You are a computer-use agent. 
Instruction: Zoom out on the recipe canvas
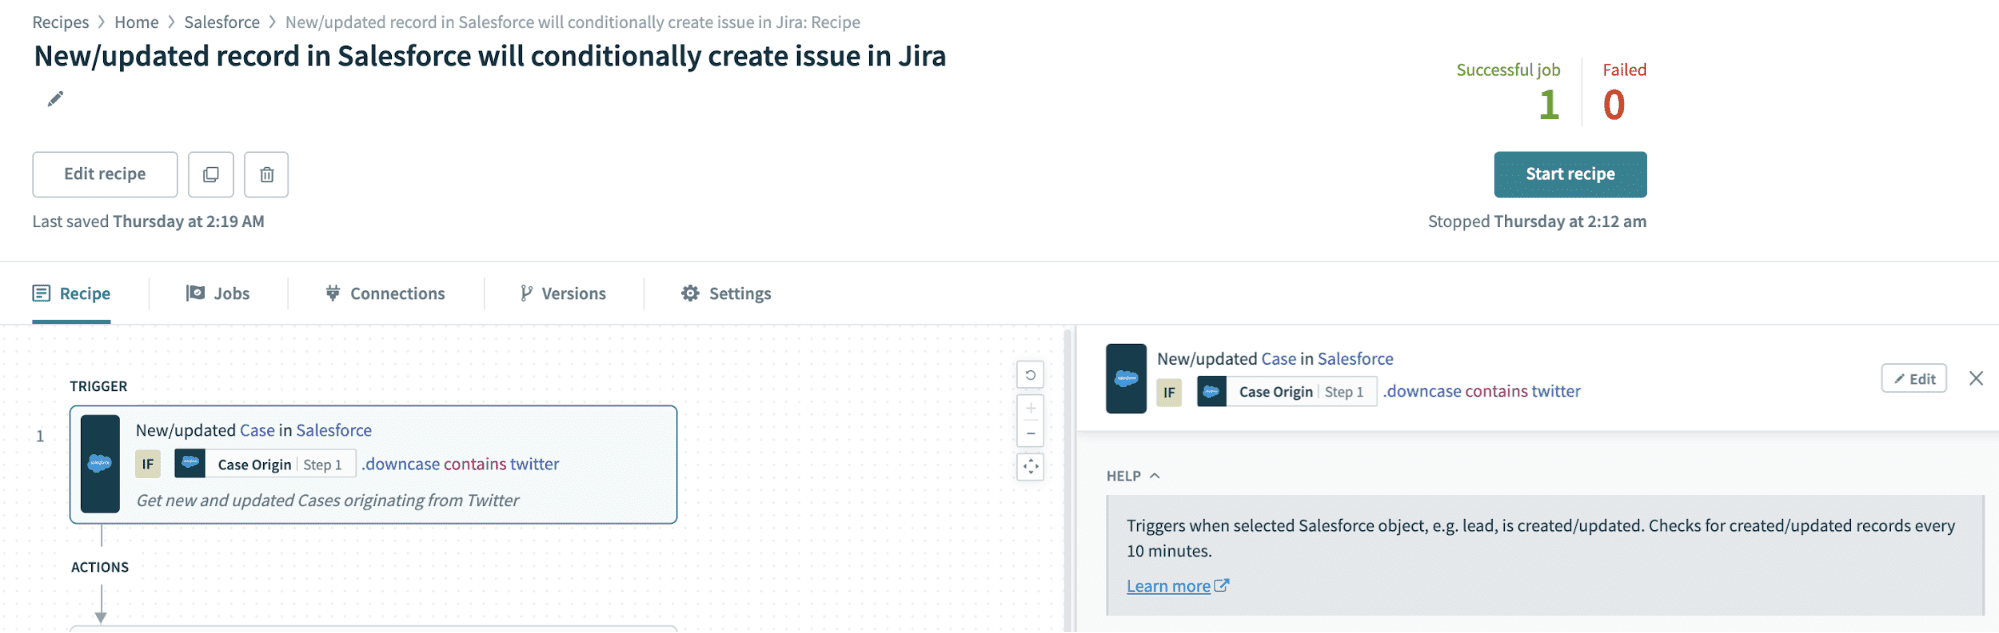point(1030,434)
